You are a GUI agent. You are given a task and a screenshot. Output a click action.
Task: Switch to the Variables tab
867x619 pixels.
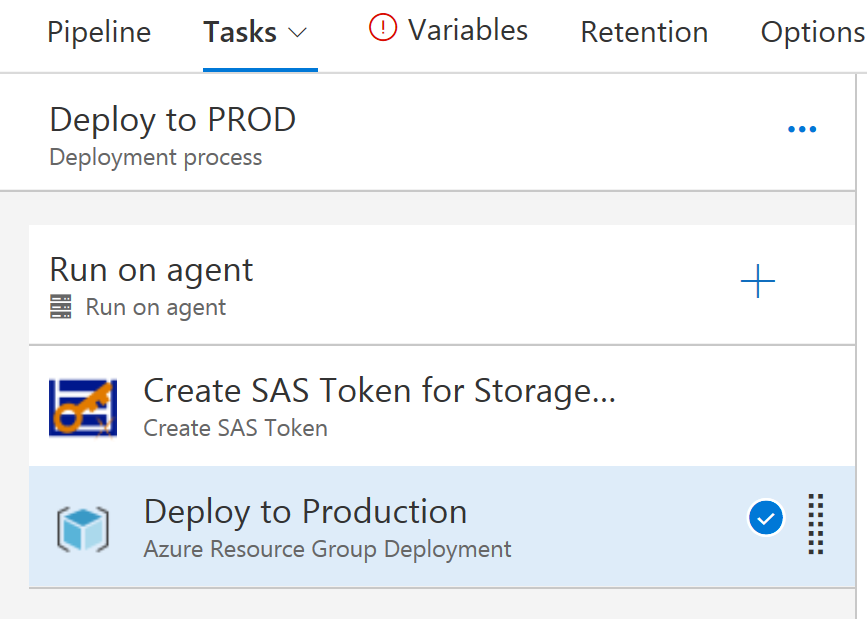(468, 30)
